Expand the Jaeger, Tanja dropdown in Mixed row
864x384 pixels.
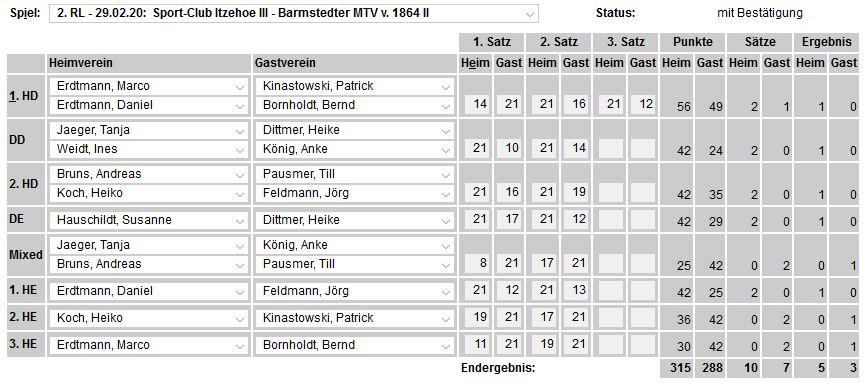148,245
